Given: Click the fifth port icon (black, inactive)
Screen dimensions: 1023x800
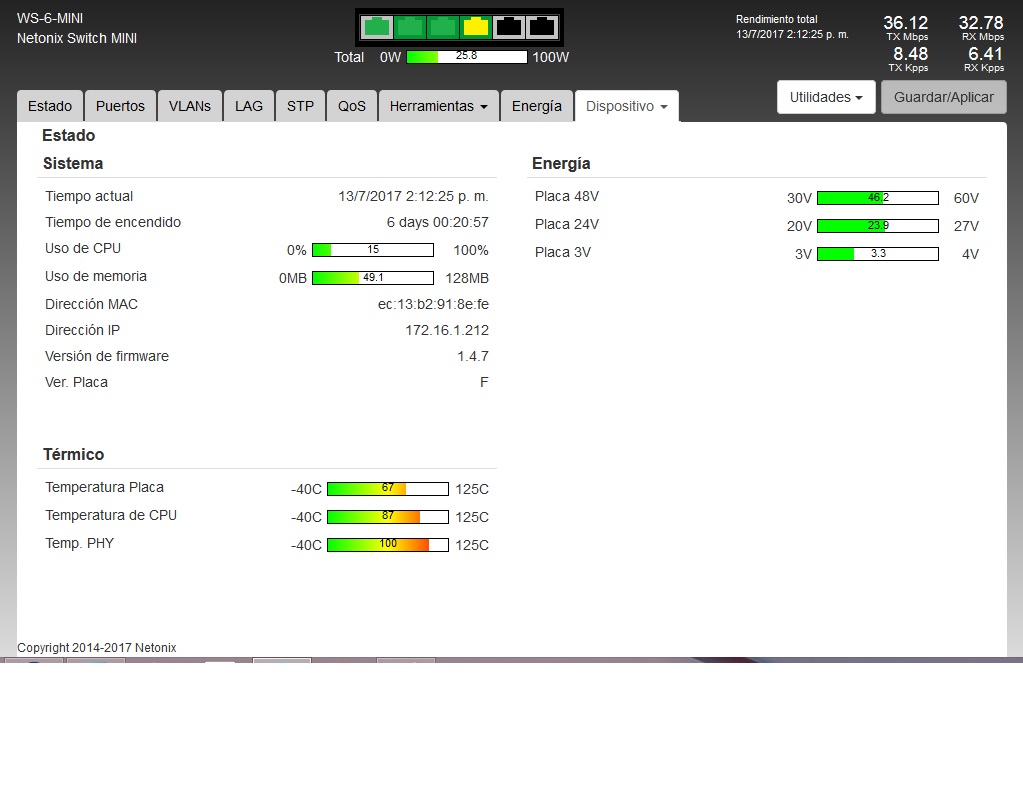Looking at the screenshot, I should pyautogui.click(x=509, y=27).
